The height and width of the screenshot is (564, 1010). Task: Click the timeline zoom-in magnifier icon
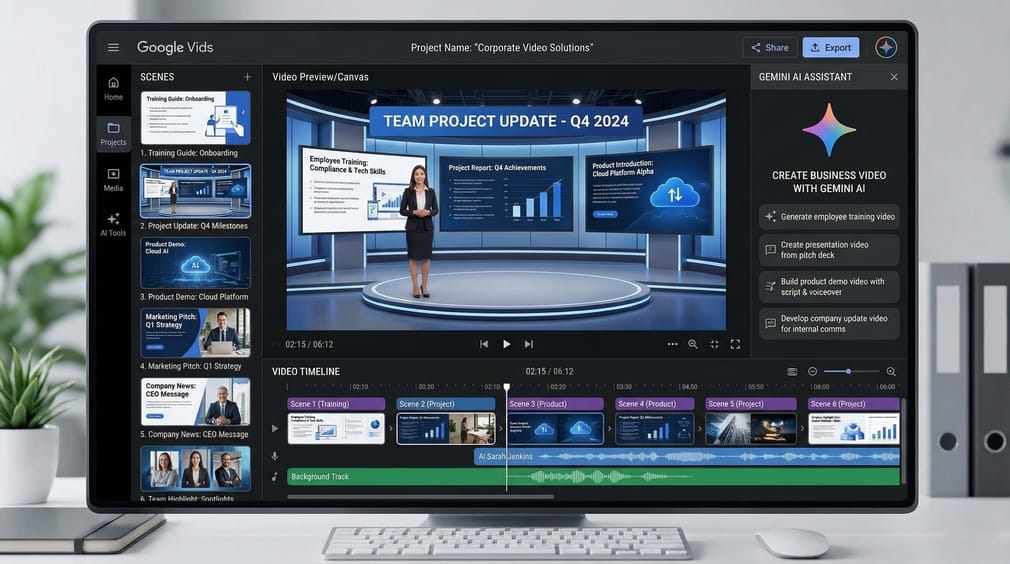click(x=891, y=372)
